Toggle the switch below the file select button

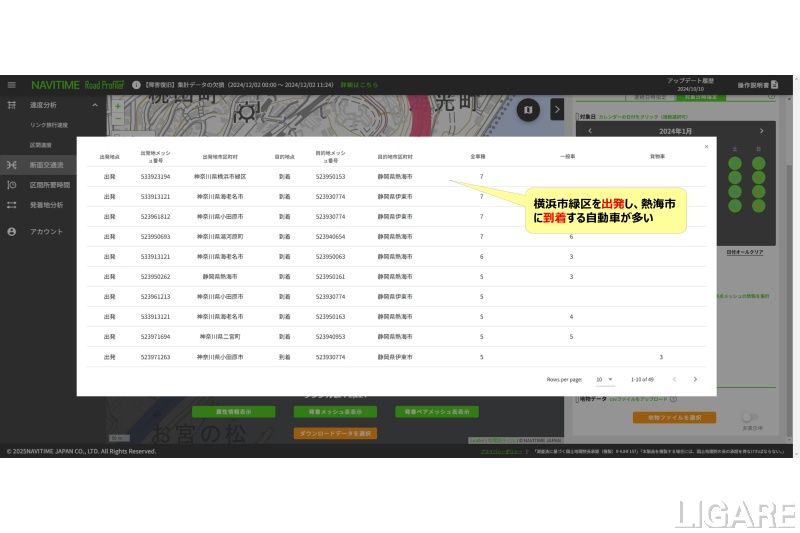click(748, 417)
